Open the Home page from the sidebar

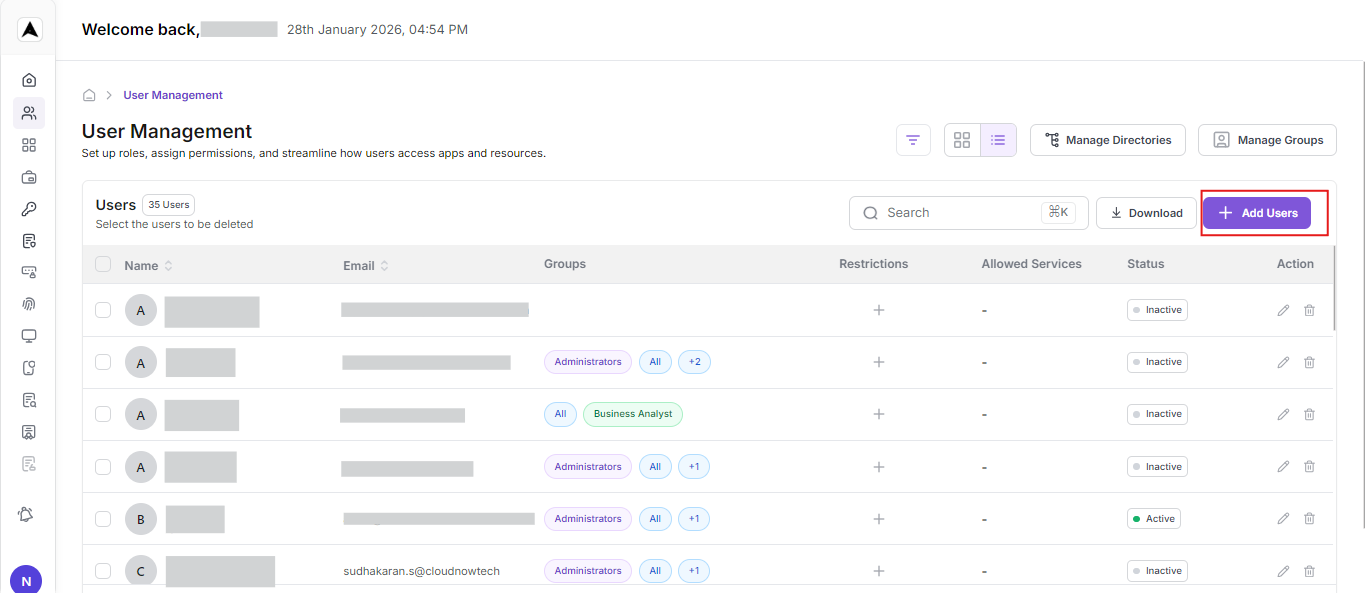tap(29, 79)
